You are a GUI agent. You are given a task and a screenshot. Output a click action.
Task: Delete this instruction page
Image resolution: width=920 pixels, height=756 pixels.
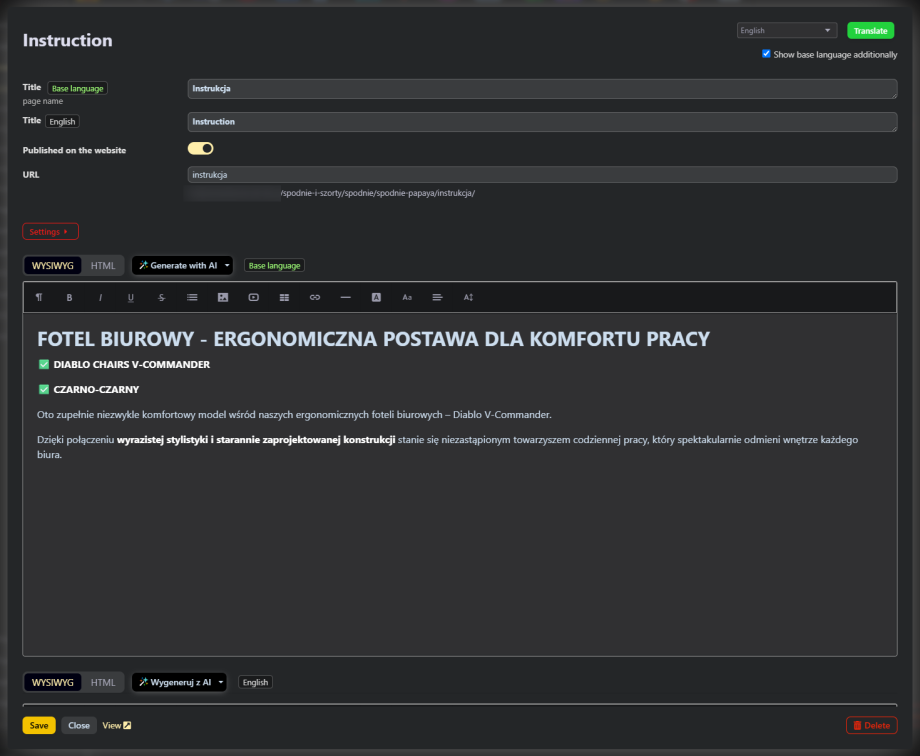871,725
